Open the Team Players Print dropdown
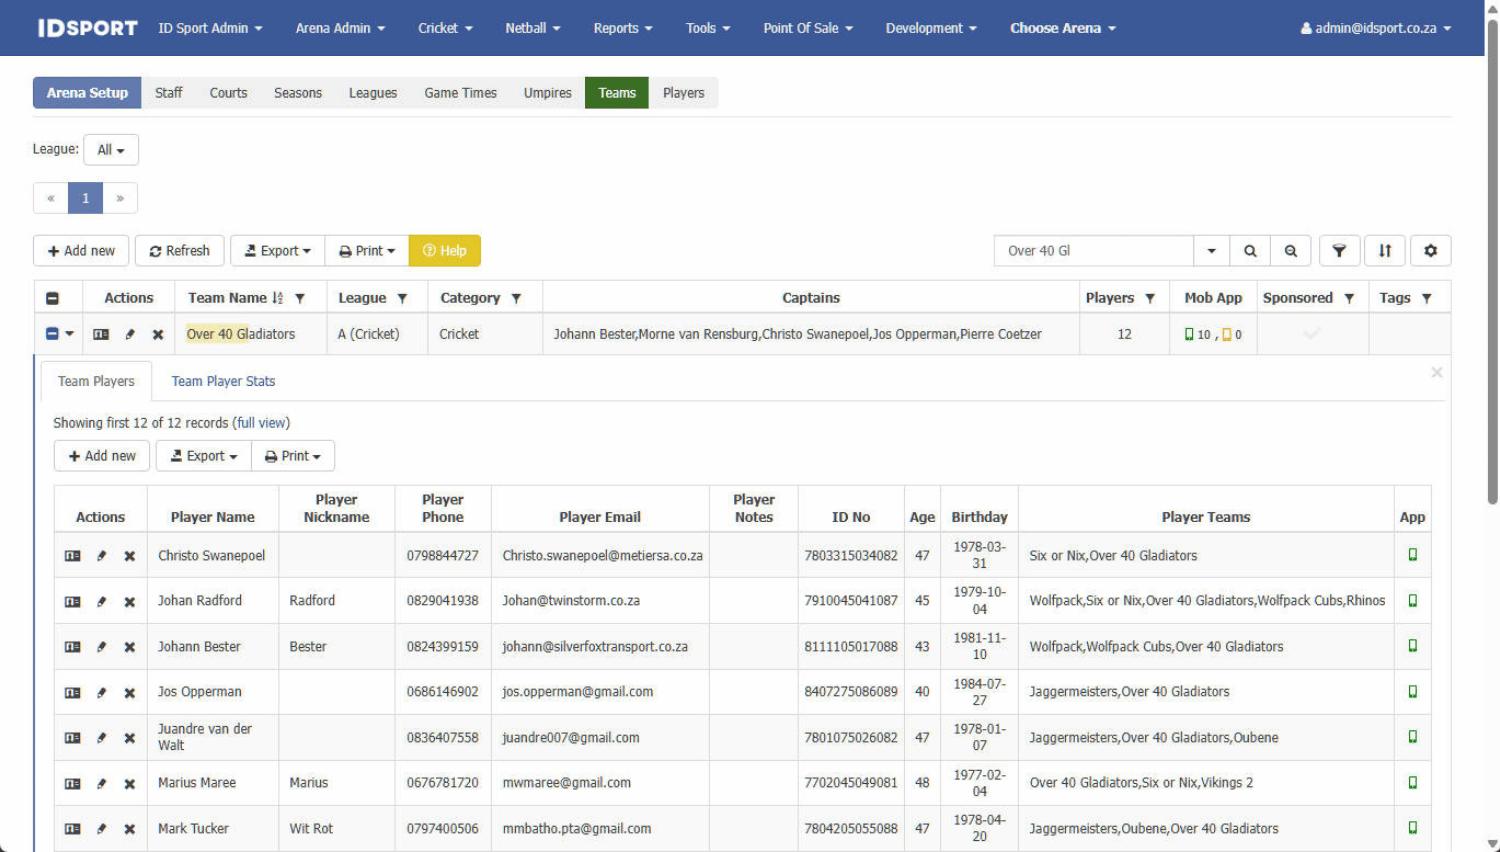The width and height of the screenshot is (1500, 852). coord(293,456)
